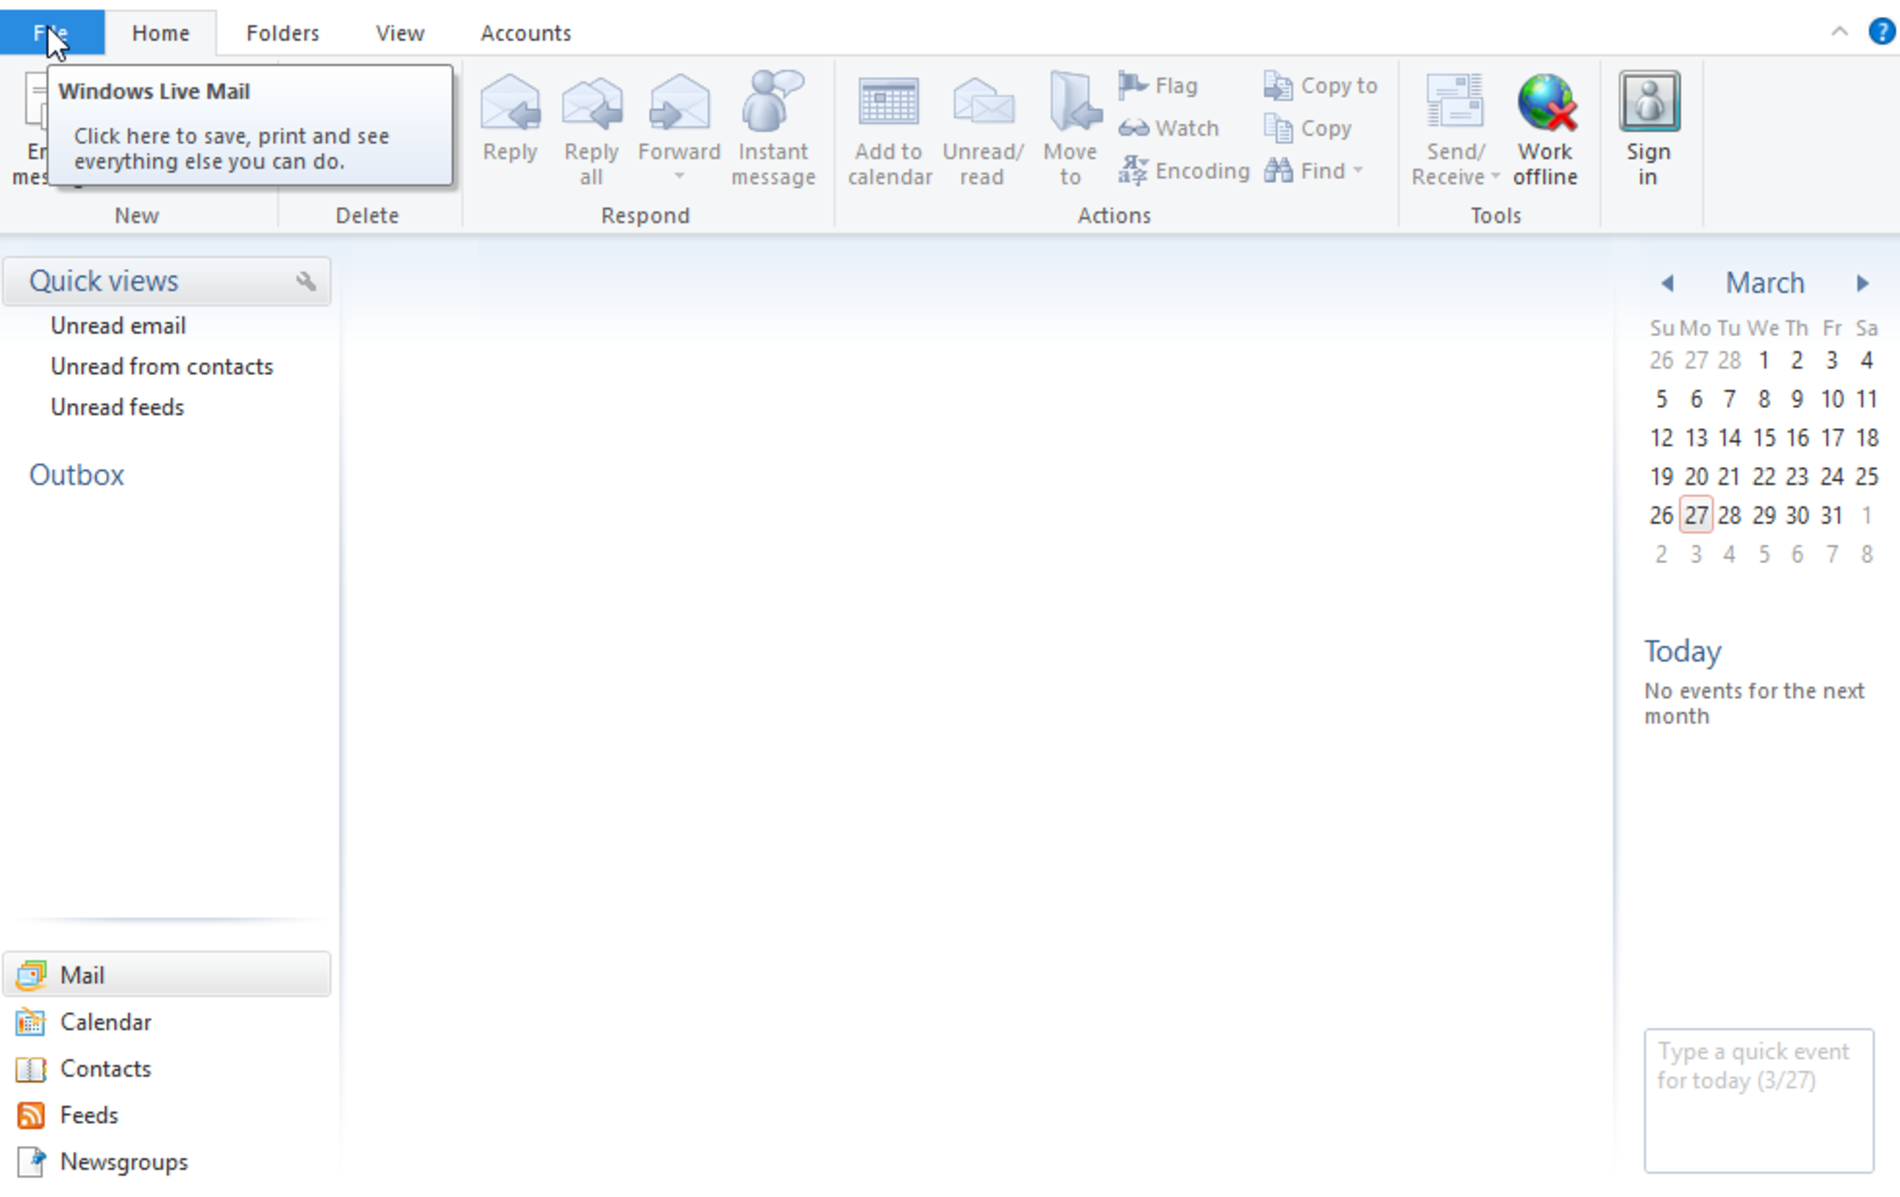Click the Copy icon in Actions
Viewport: 1900px width, 1197px height.
point(1278,128)
